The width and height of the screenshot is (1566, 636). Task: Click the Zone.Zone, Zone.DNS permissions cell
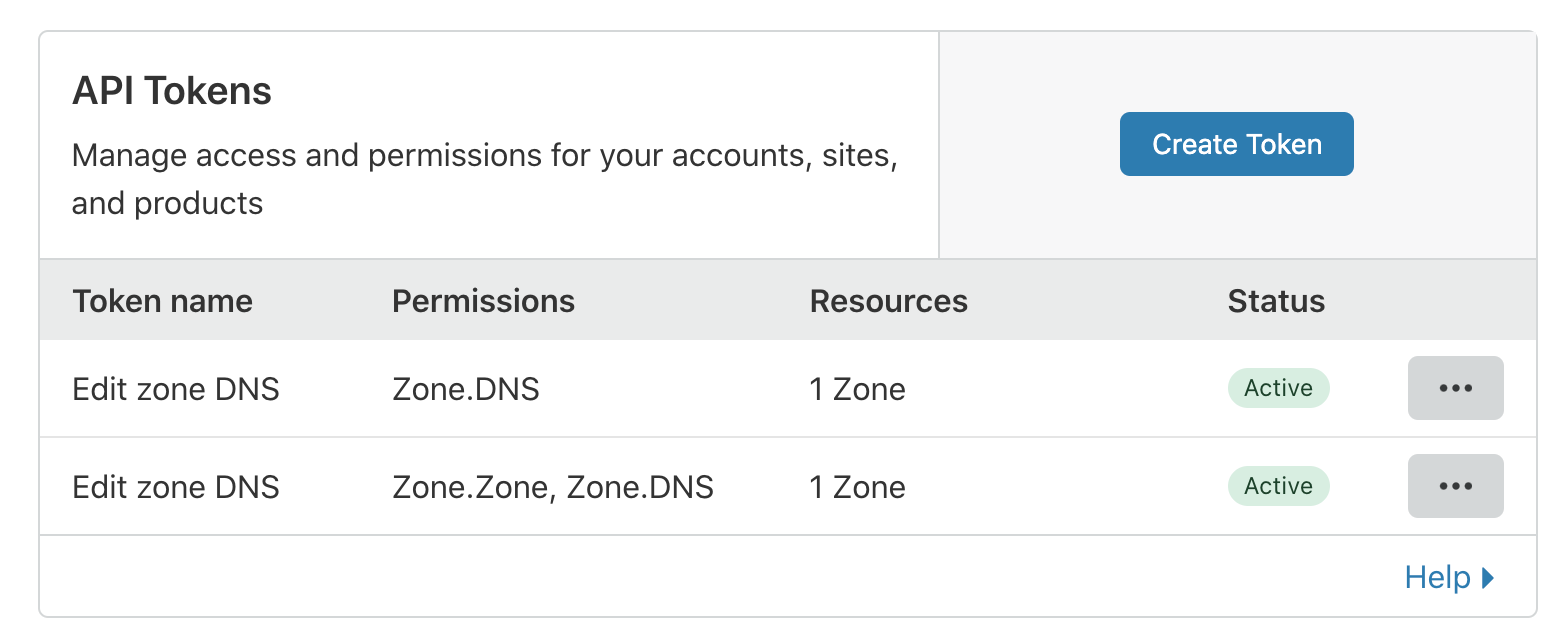pos(553,487)
